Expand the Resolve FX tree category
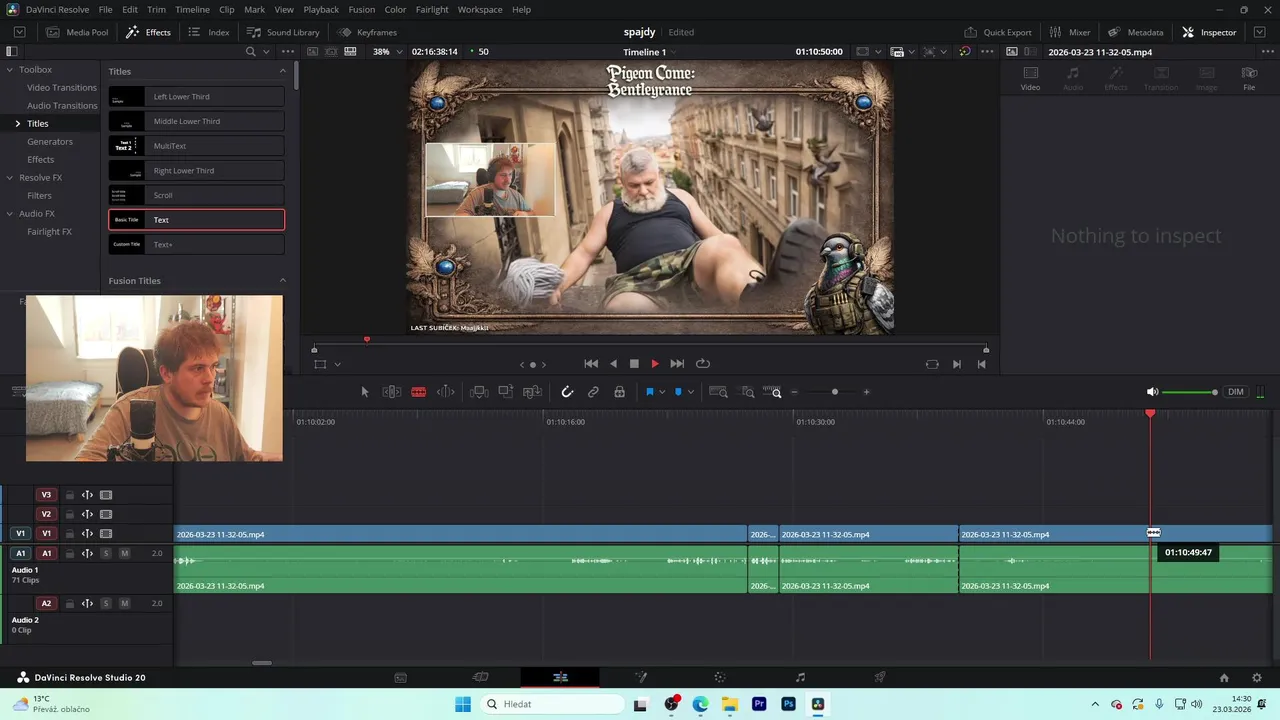 [10, 178]
